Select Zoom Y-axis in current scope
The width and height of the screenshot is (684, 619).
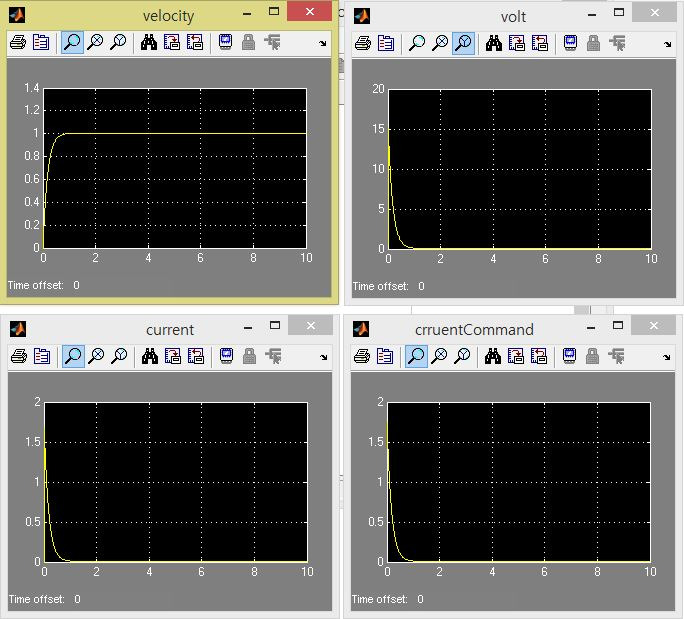tap(119, 356)
